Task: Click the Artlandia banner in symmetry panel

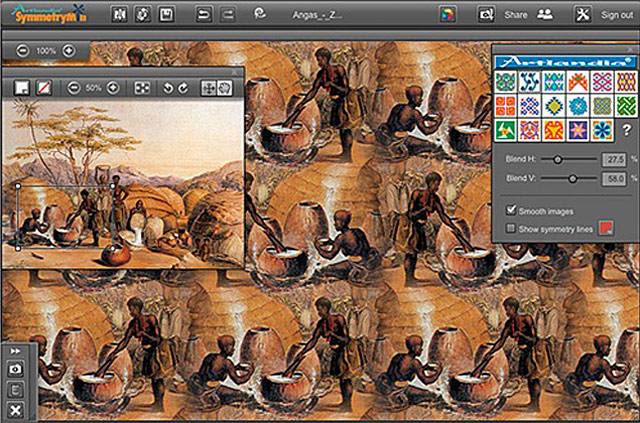Action: 565,62
